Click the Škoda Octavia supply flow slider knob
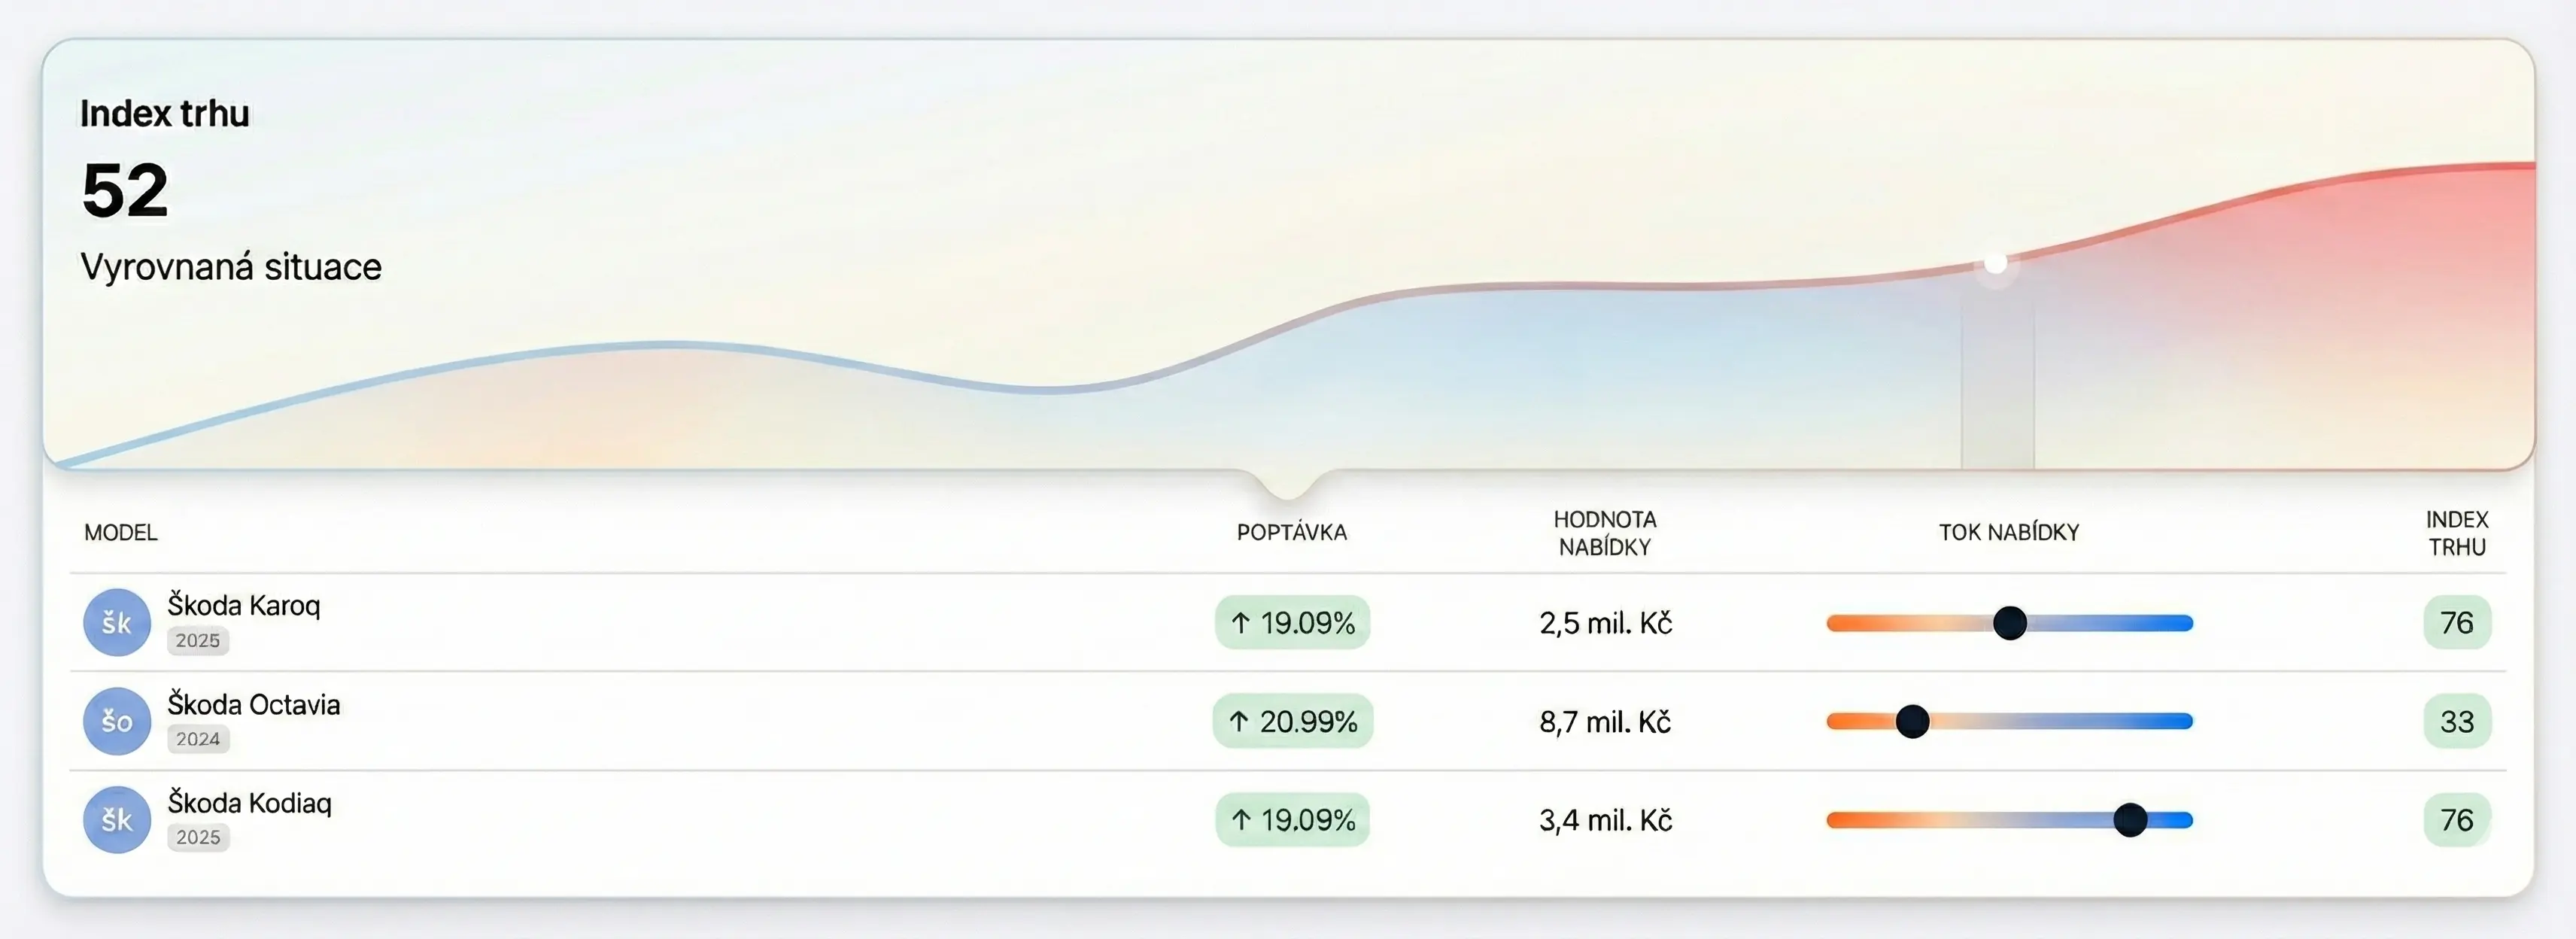 (x=1912, y=721)
